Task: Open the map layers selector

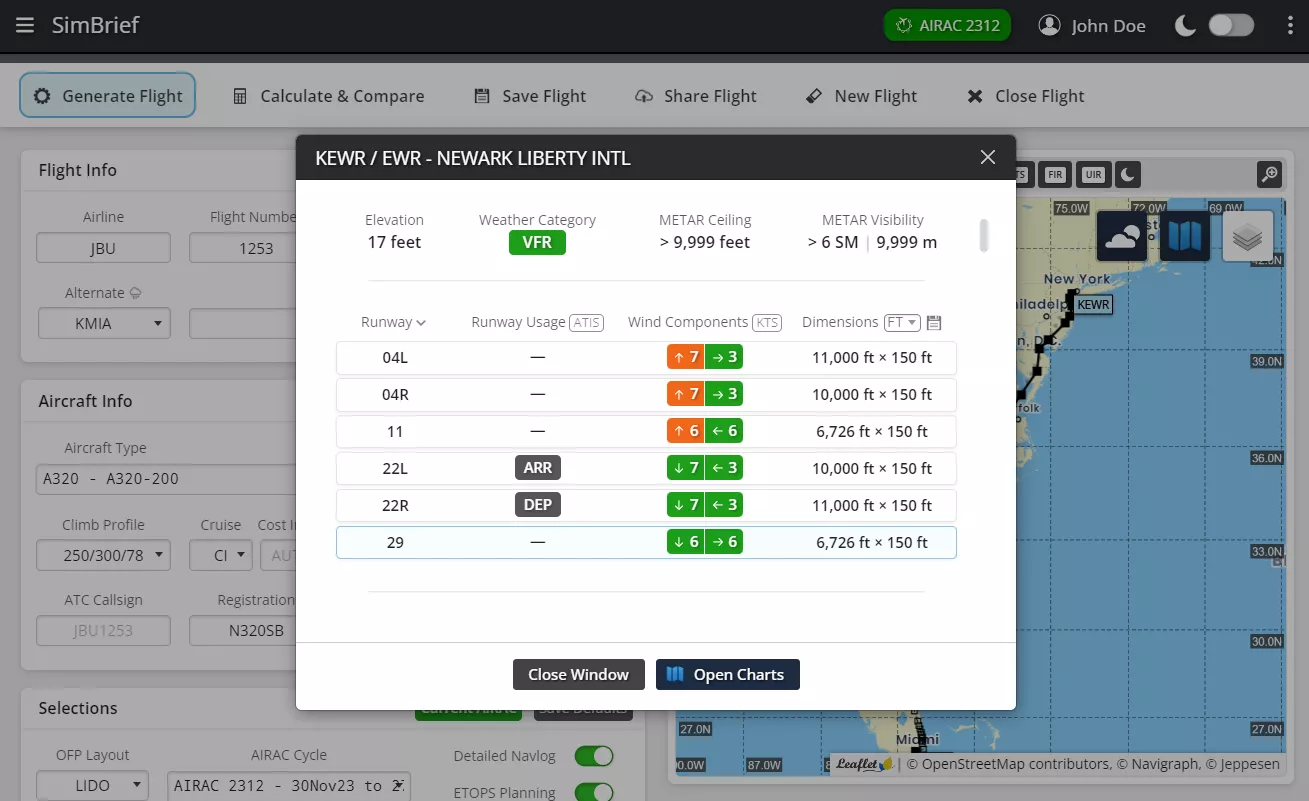Action: [x=1247, y=236]
